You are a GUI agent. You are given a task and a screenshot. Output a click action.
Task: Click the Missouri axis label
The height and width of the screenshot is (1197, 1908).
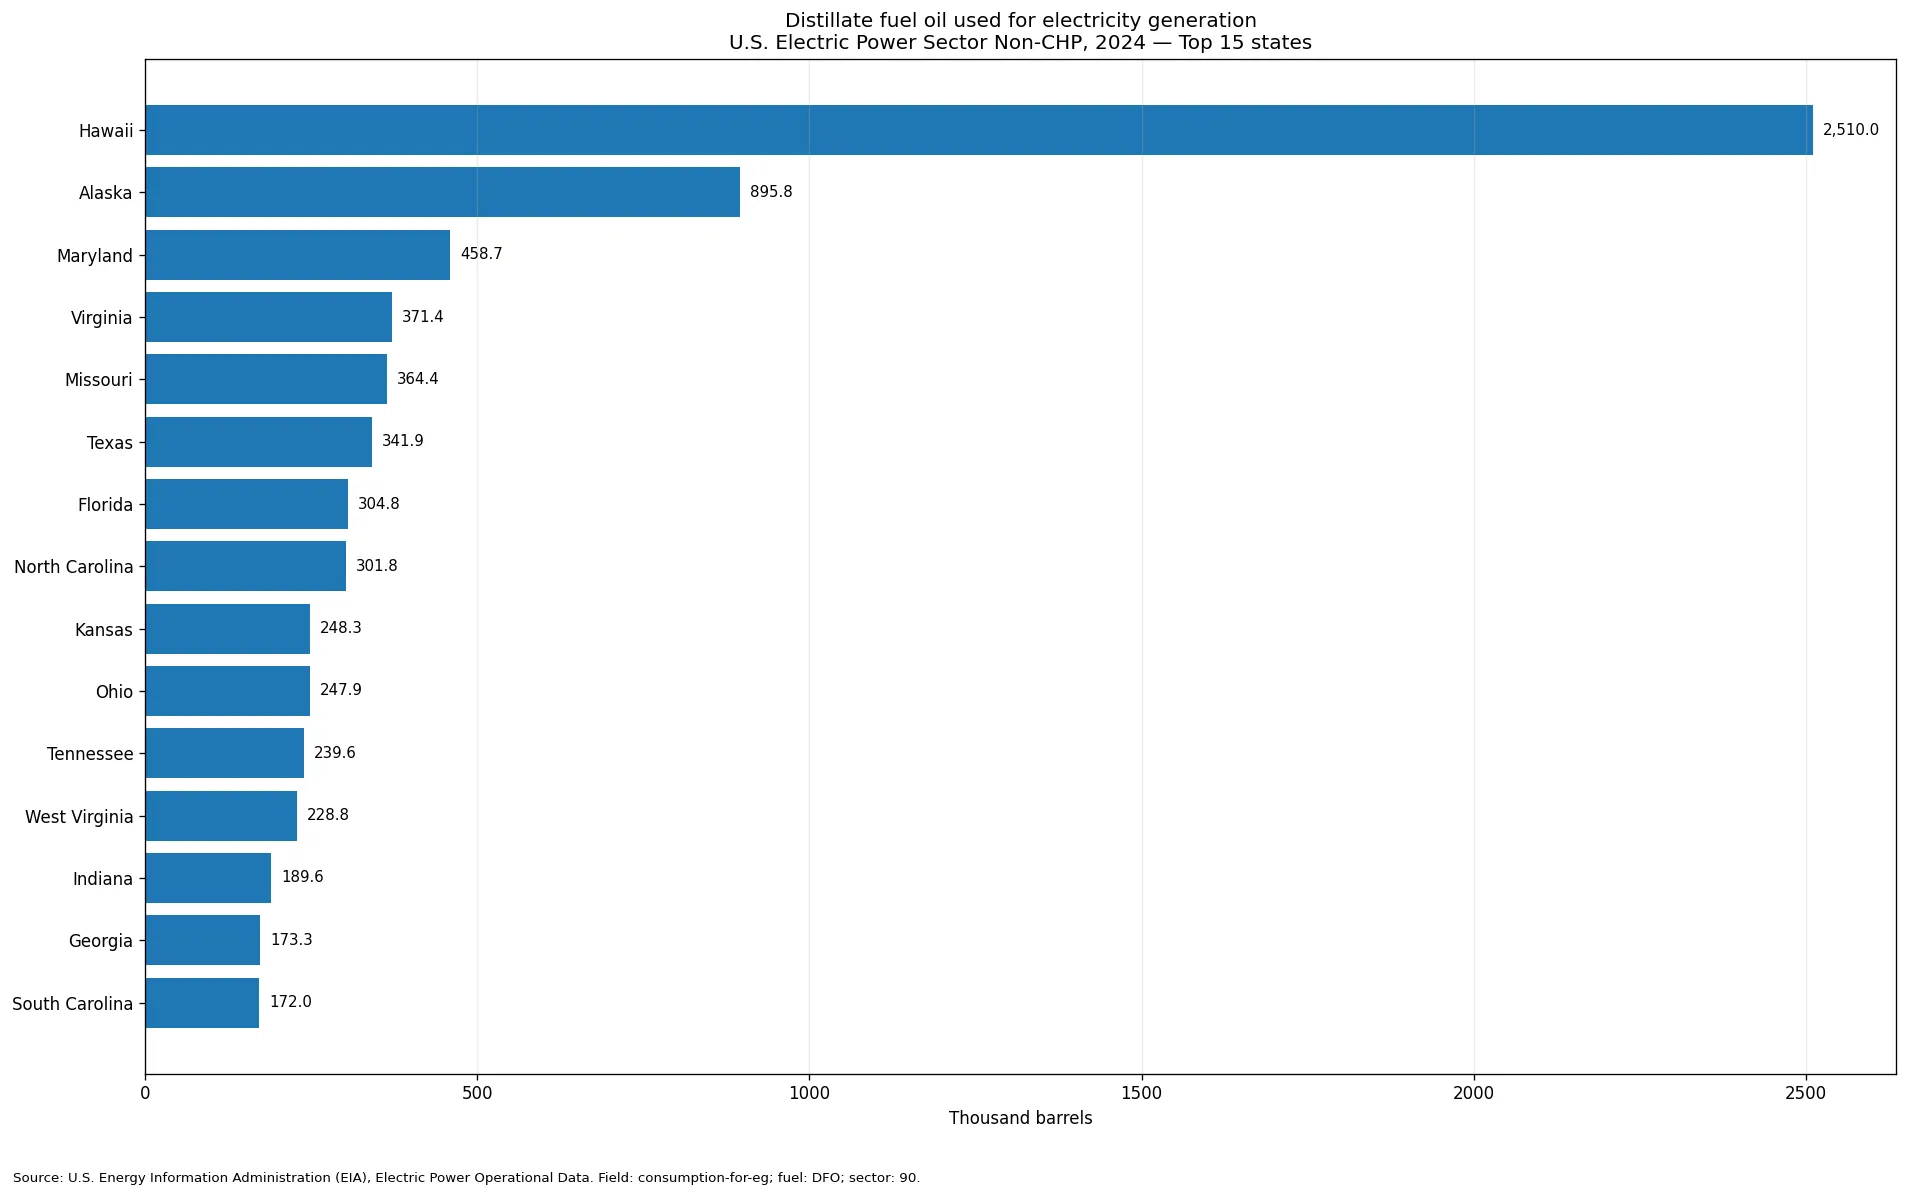coord(99,380)
